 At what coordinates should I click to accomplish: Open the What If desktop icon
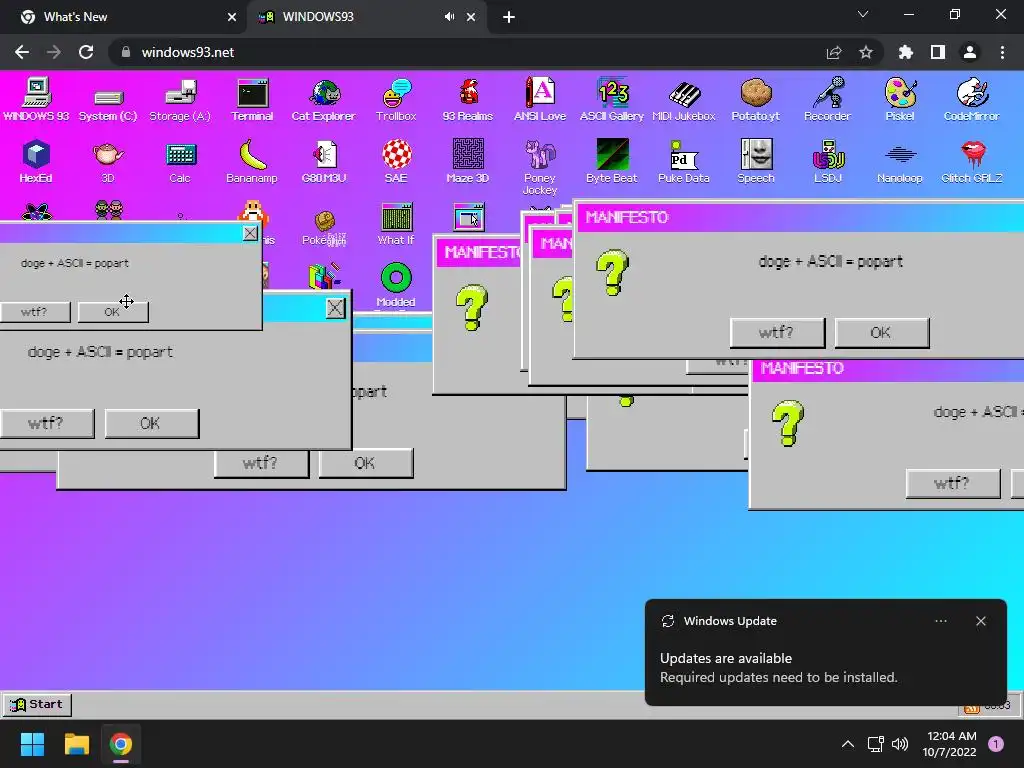pos(396,223)
